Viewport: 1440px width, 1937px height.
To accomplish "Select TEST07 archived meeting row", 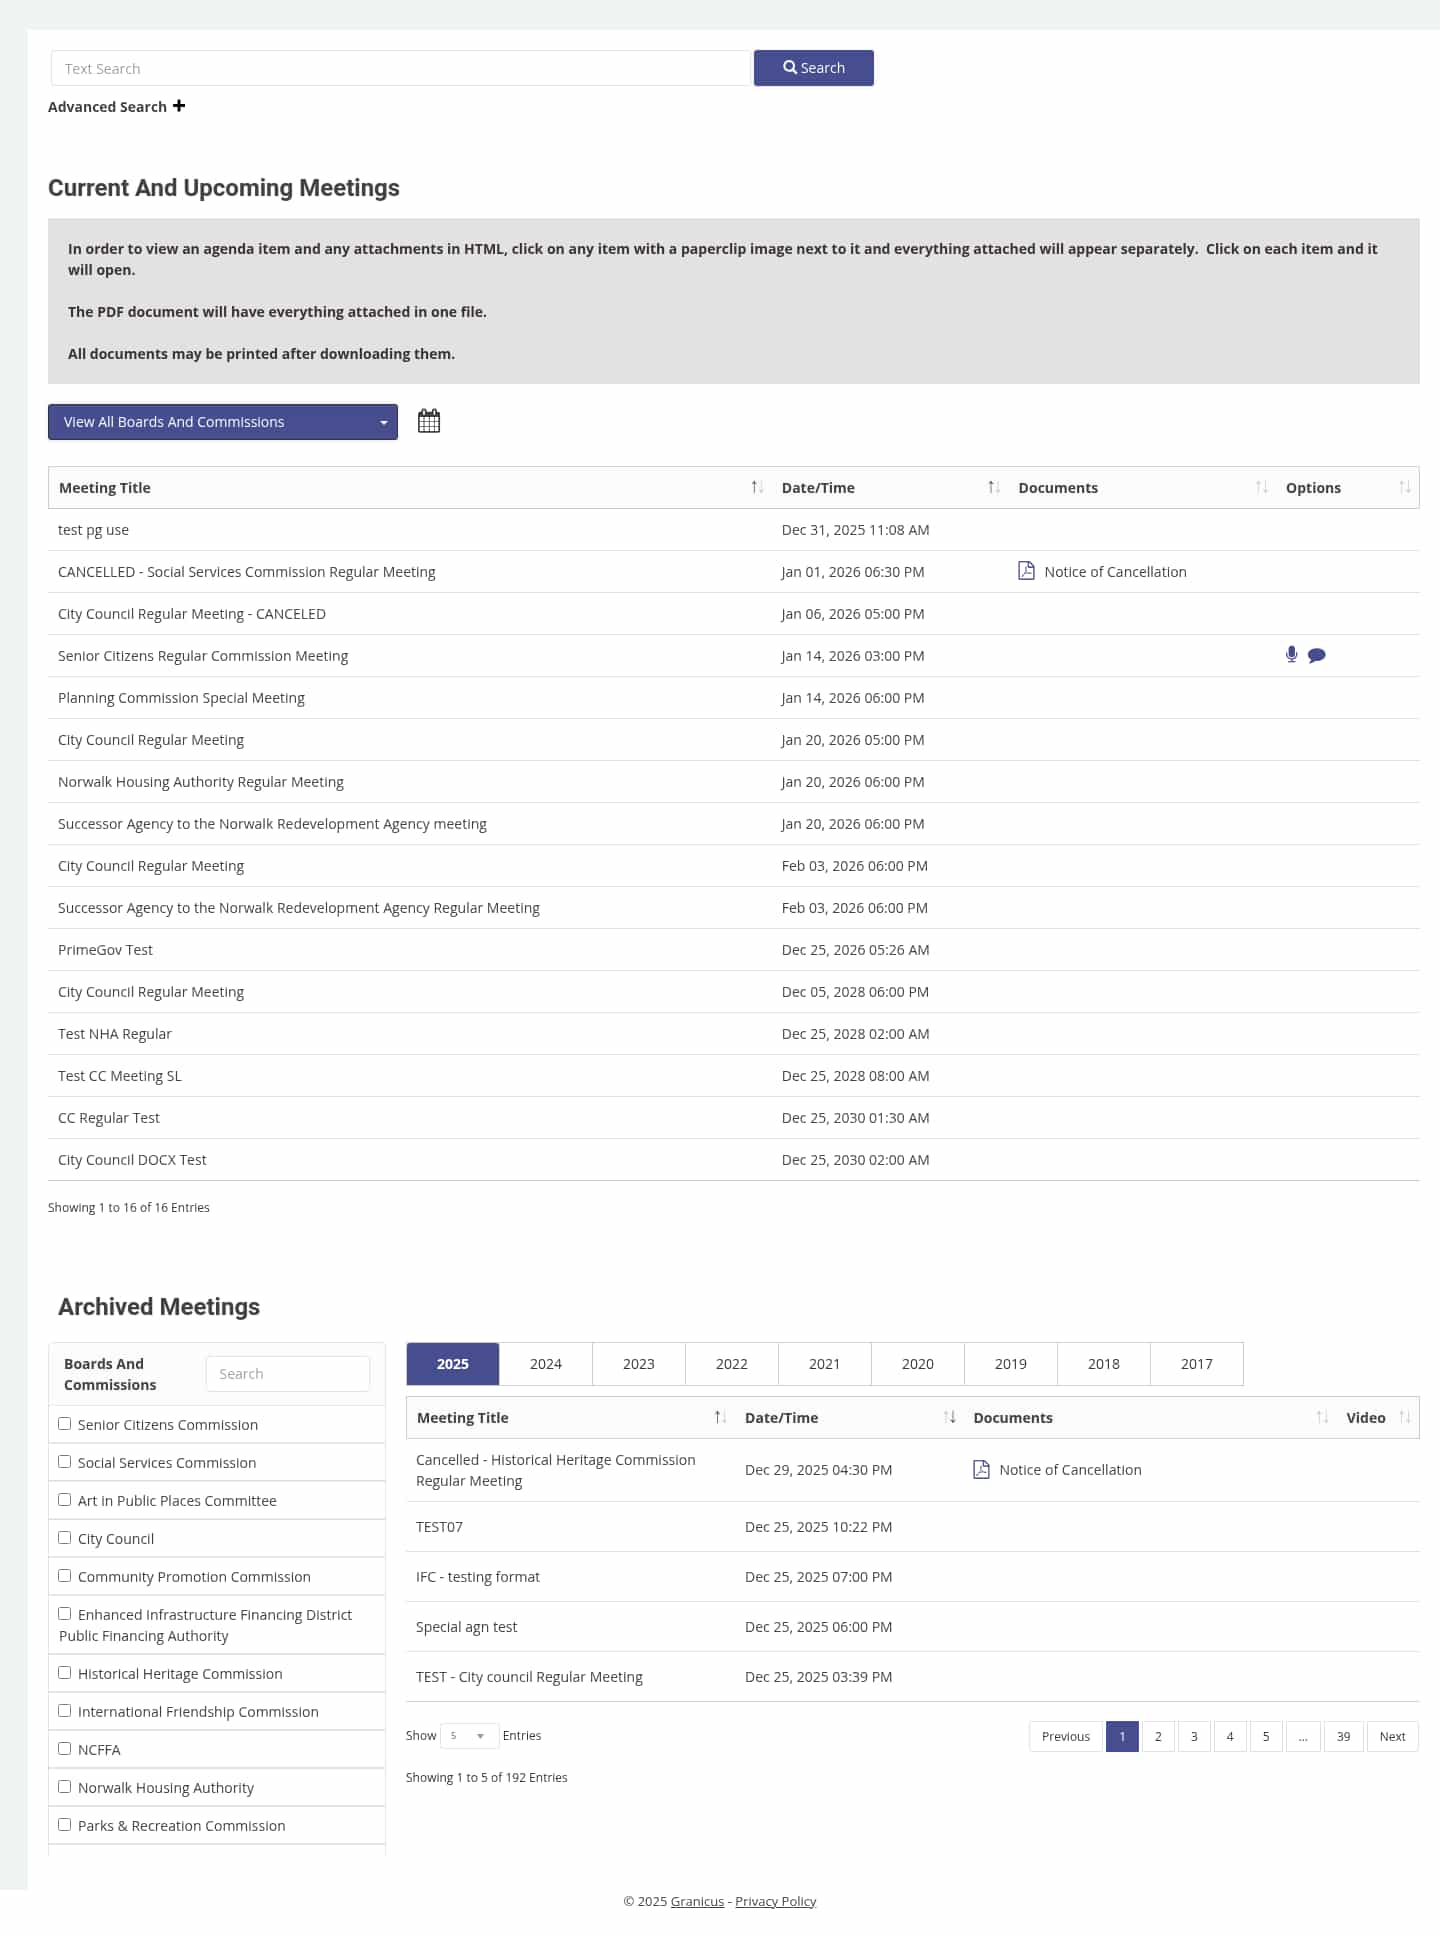I will pos(912,1527).
